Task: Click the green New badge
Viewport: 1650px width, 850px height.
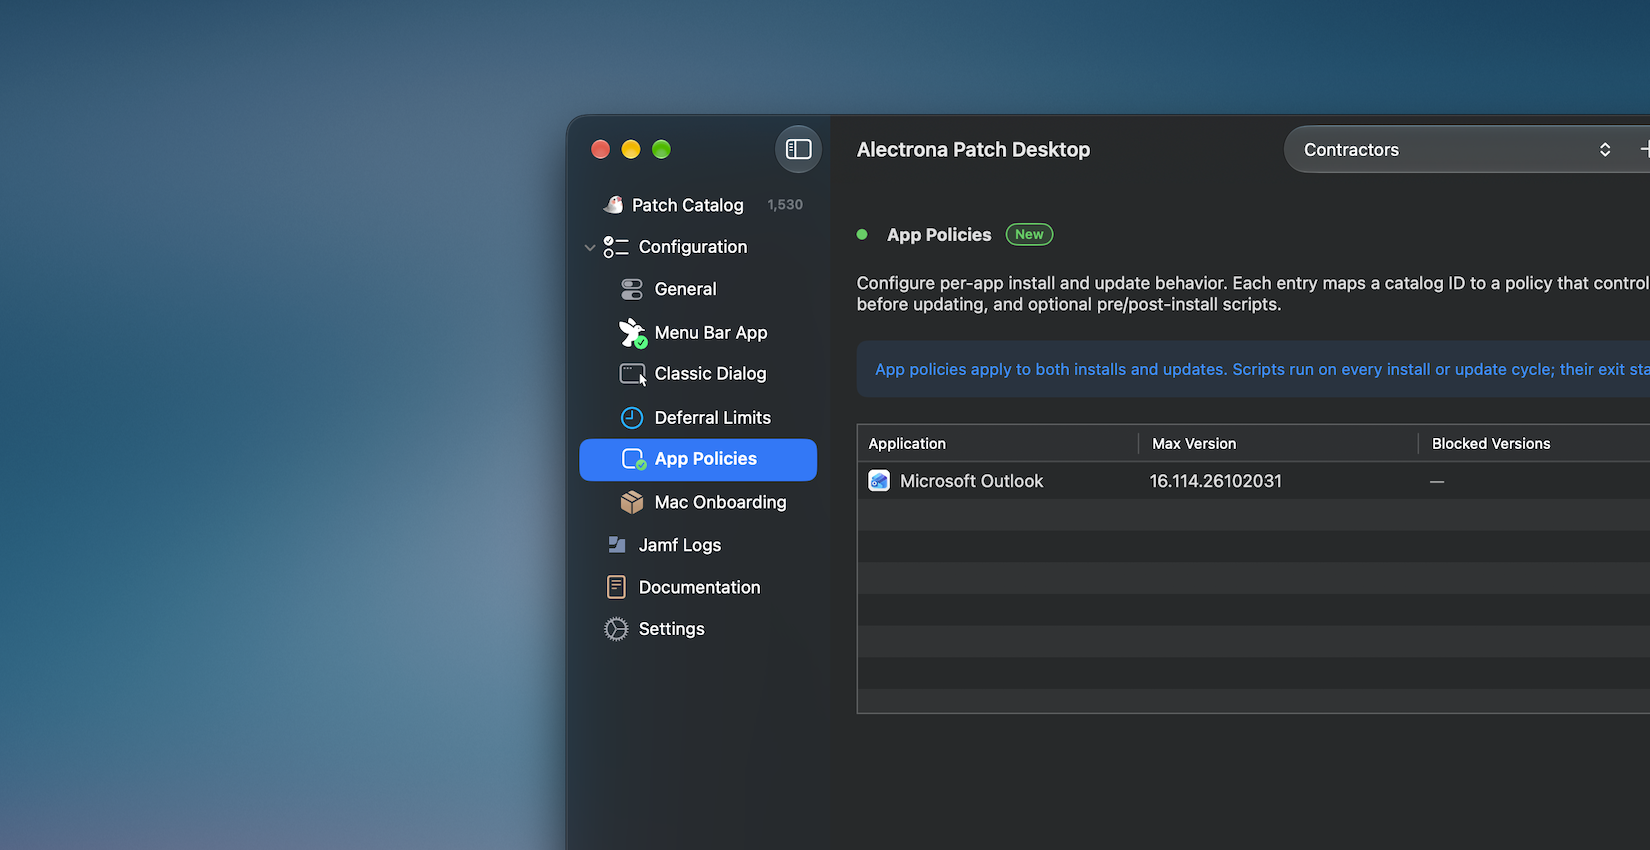Action: [1029, 234]
